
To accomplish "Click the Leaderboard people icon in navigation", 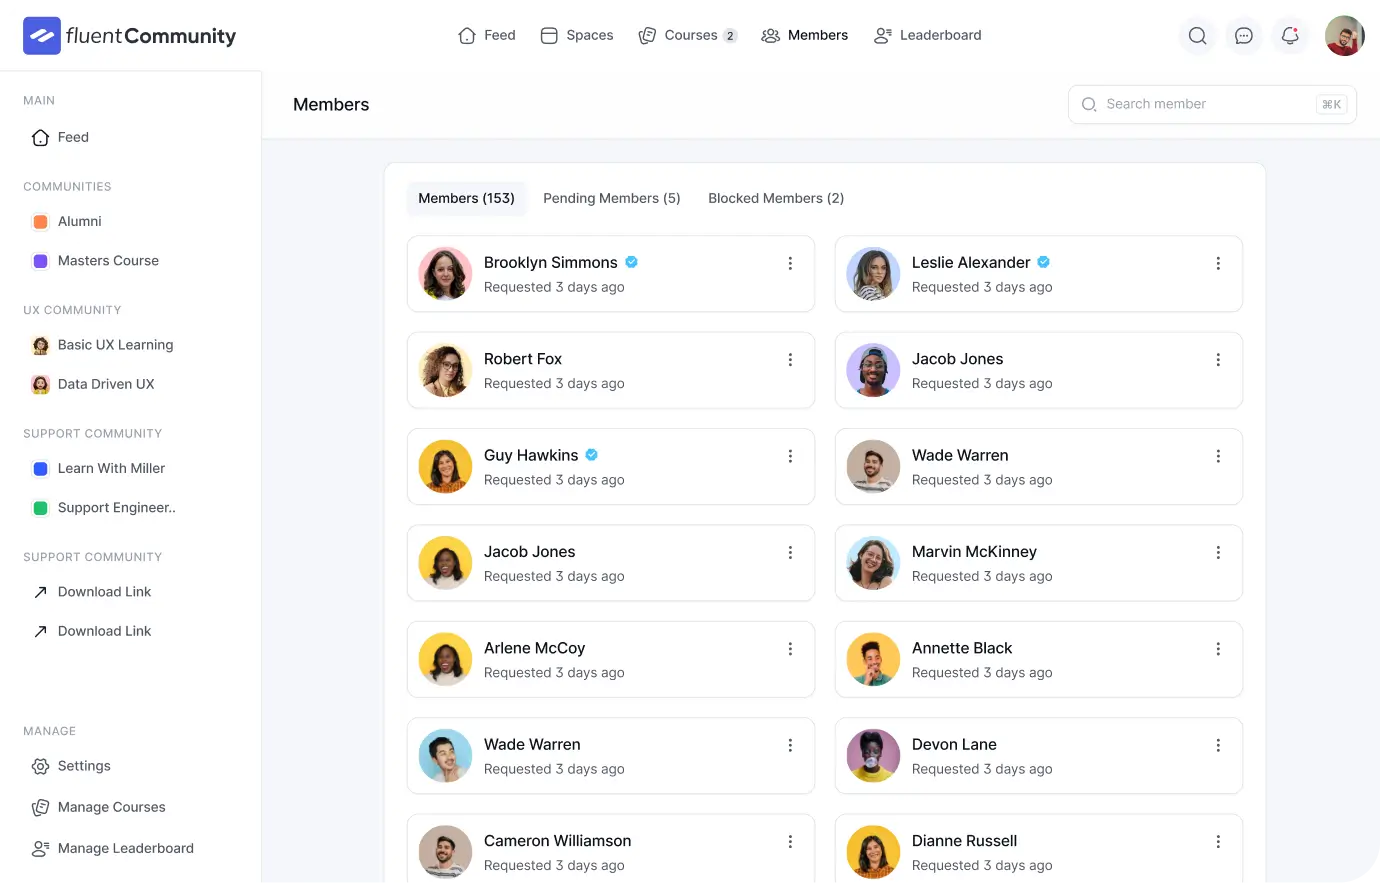I will coord(881,35).
